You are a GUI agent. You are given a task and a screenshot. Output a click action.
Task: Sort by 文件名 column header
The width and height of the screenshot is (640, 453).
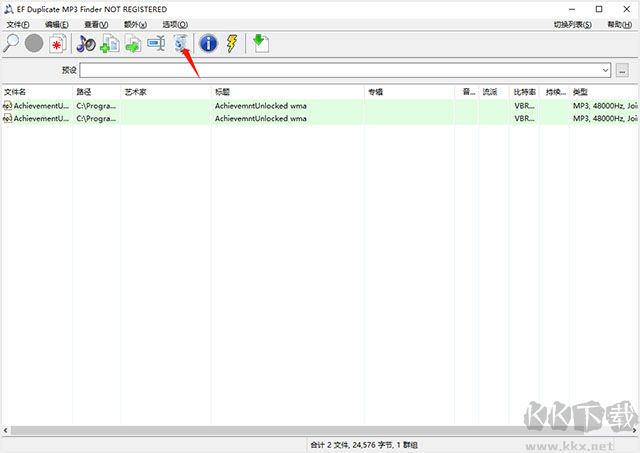(x=37, y=92)
